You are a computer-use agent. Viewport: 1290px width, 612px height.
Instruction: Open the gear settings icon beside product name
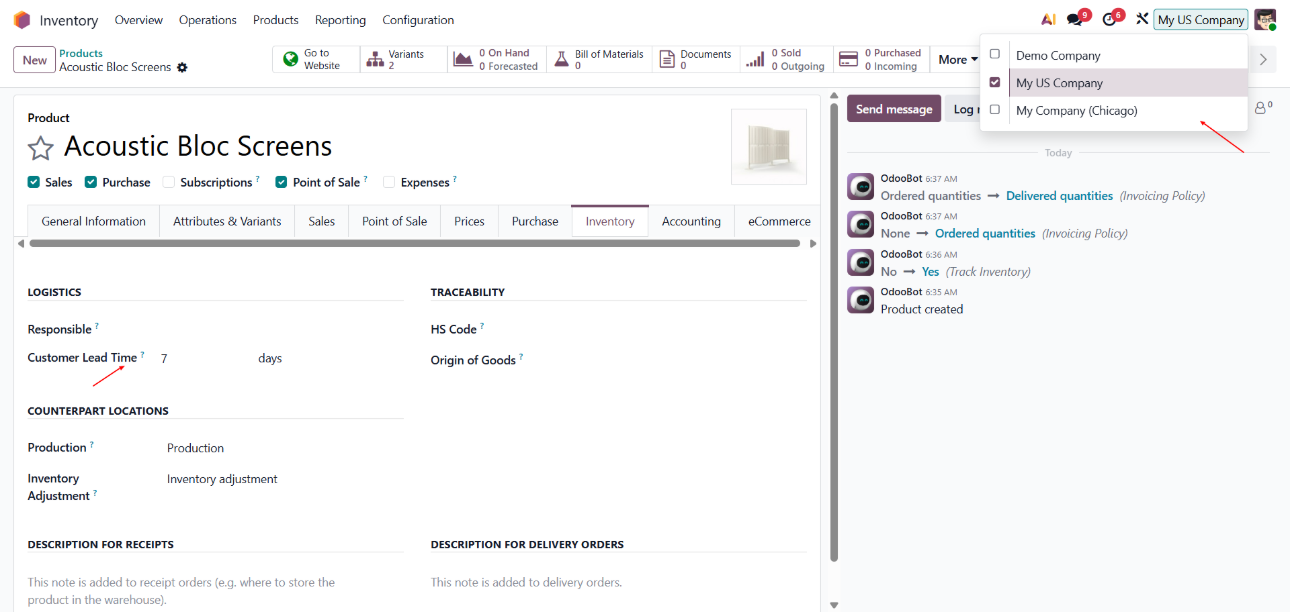(x=182, y=67)
